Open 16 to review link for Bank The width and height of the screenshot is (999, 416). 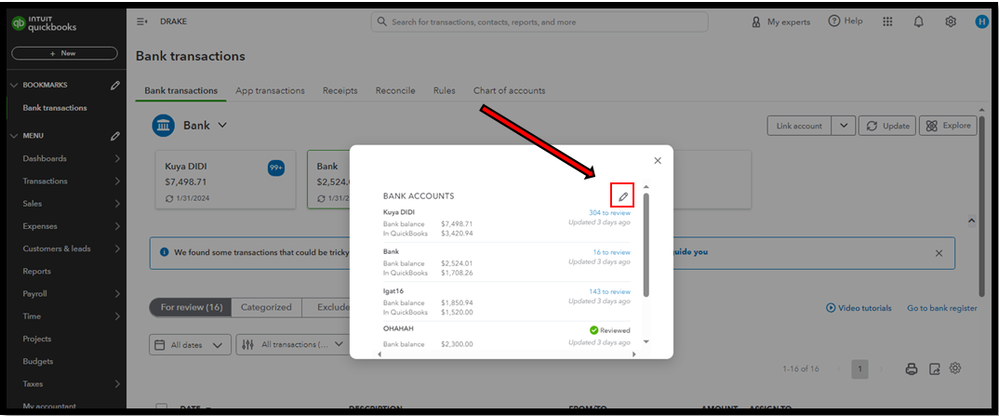[x=612, y=252]
